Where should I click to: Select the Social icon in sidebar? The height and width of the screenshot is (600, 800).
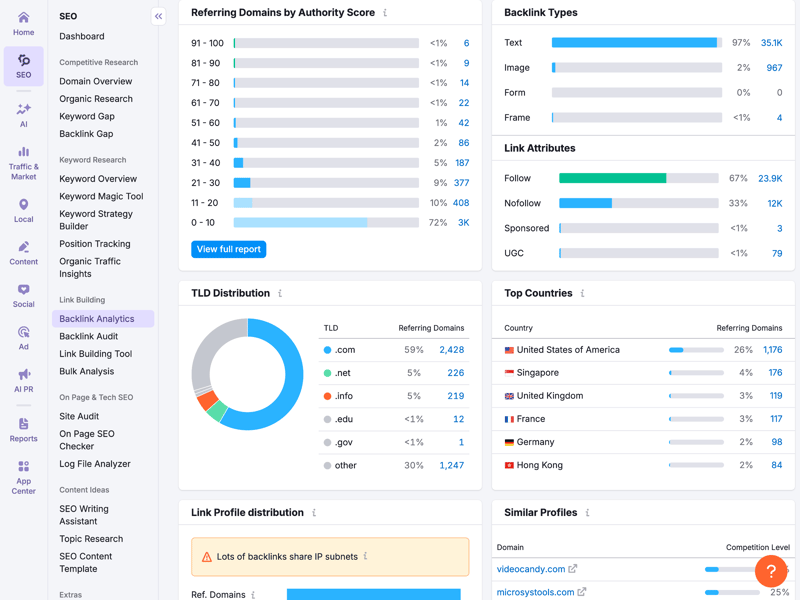23,290
